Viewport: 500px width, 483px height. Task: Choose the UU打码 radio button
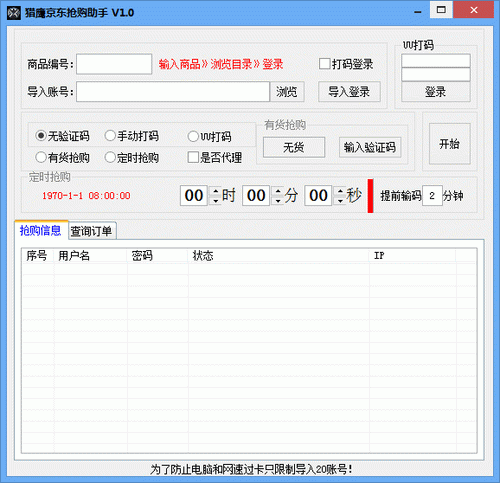[209, 136]
